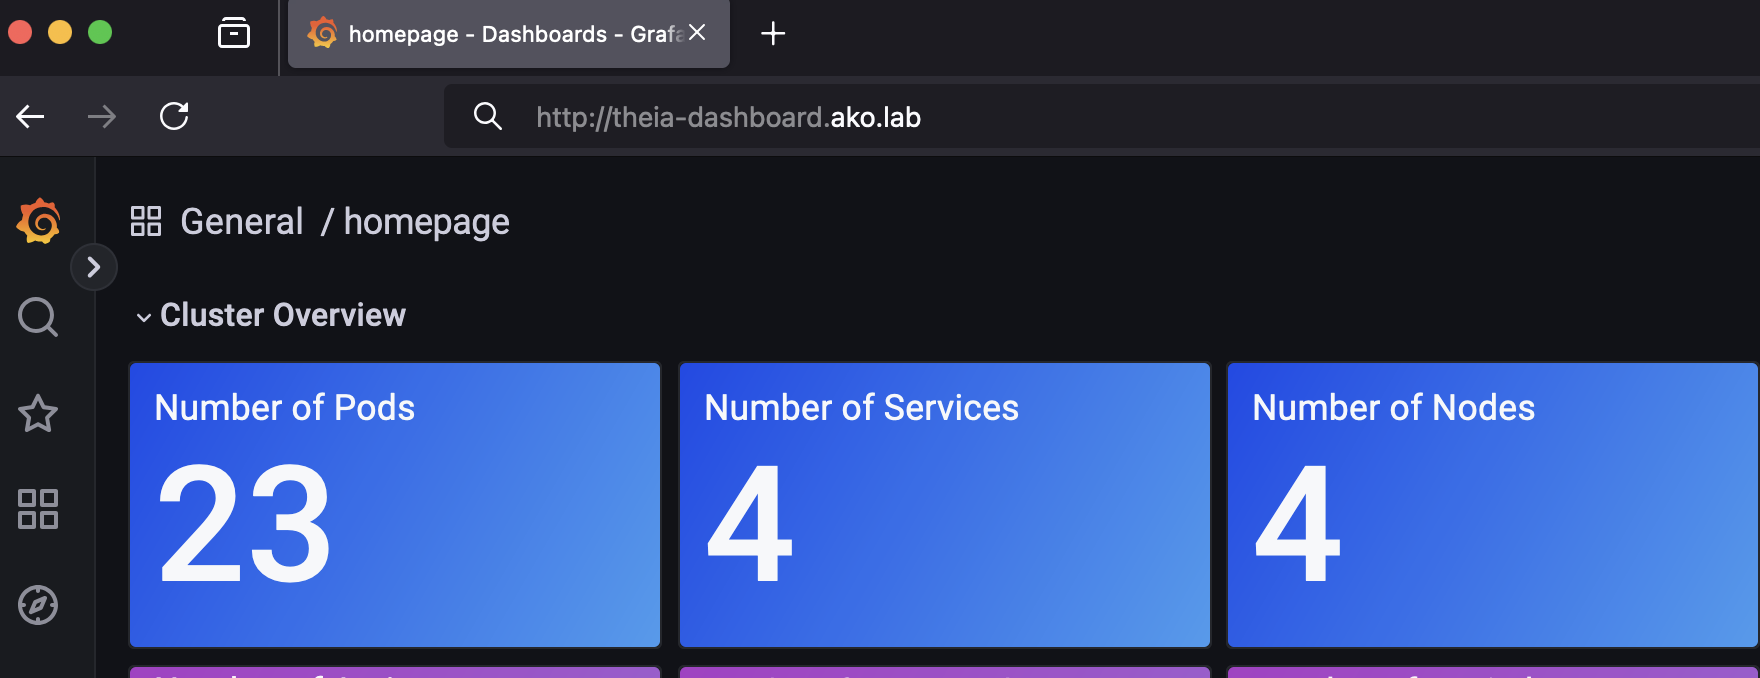
Task: Open the sidebar Search dashboards icon
Action: (x=38, y=317)
